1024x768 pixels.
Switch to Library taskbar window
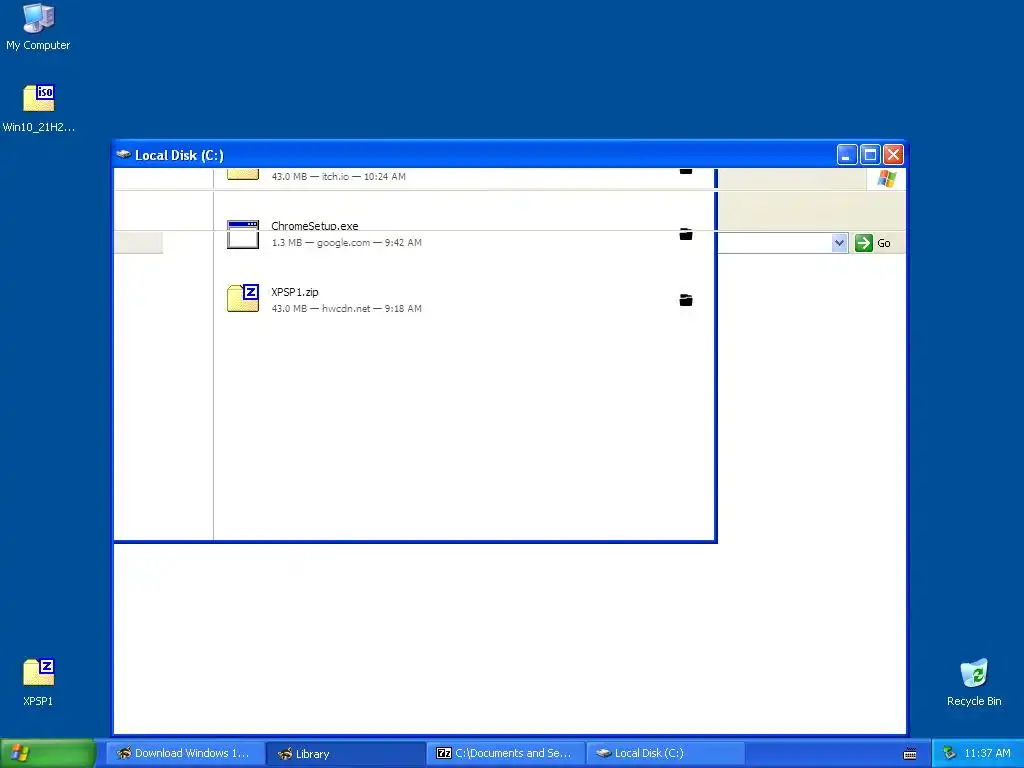click(346, 753)
